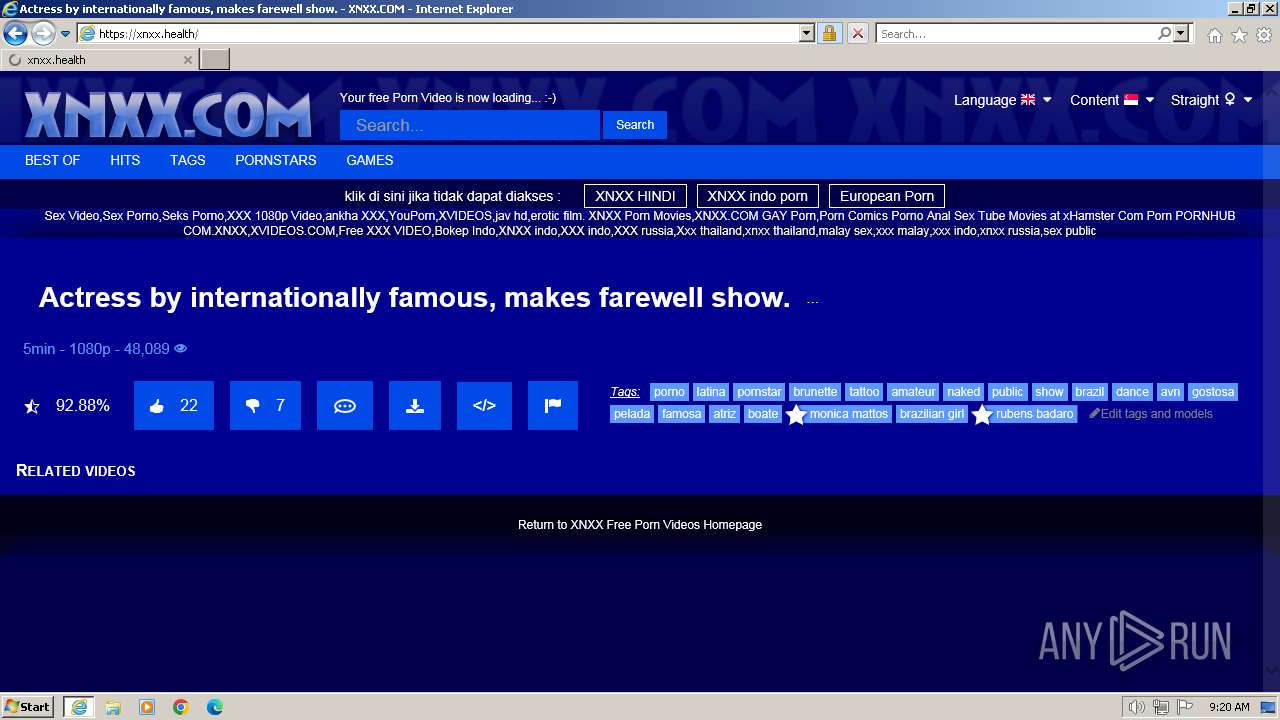Select the public tag
1280x720 pixels.
click(1008, 392)
